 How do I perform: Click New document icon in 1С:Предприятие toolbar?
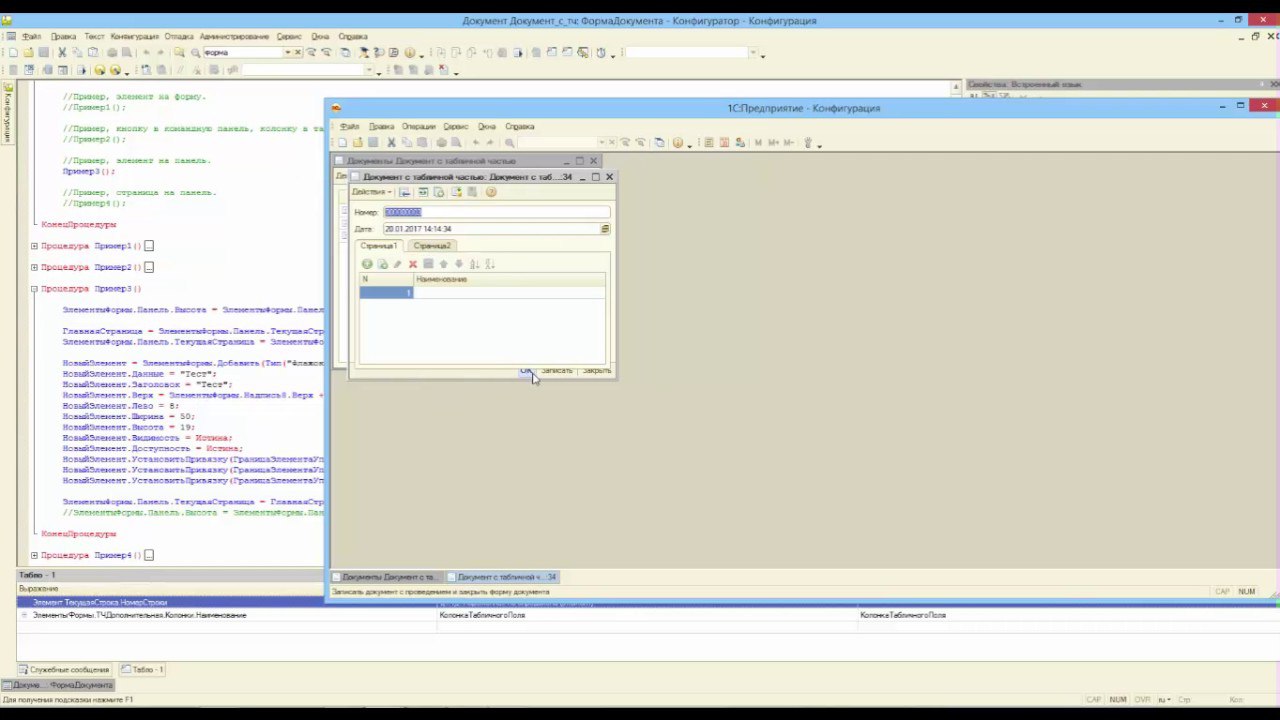point(342,143)
